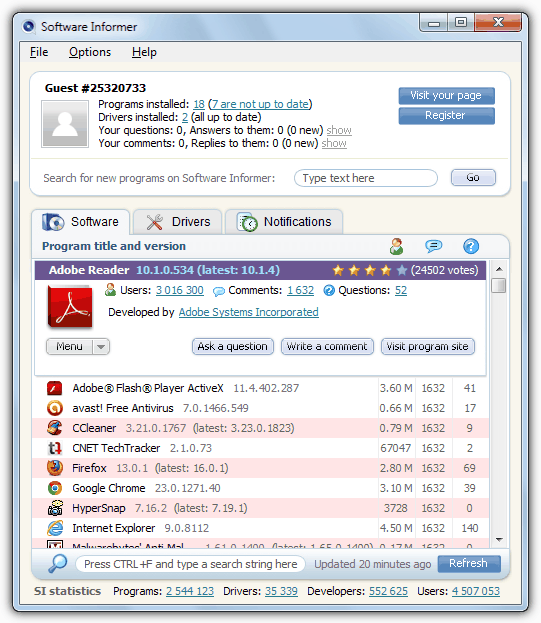Open the 2 drivers installed link
The width and height of the screenshot is (541, 623).
pos(185,117)
